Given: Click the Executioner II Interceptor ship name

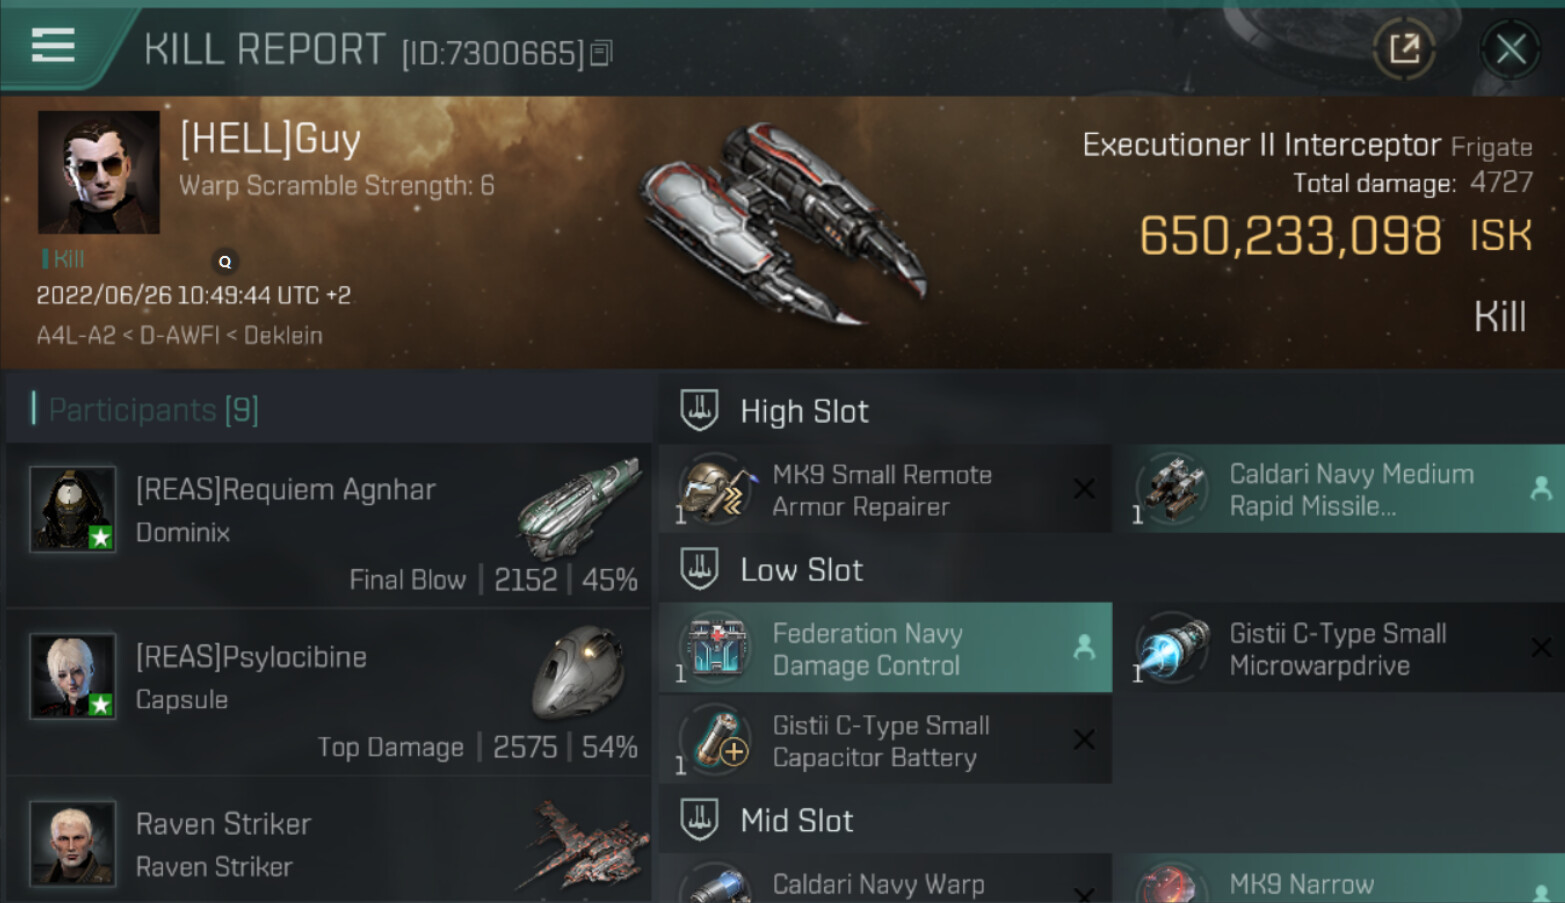Looking at the screenshot, I should tap(1262, 145).
